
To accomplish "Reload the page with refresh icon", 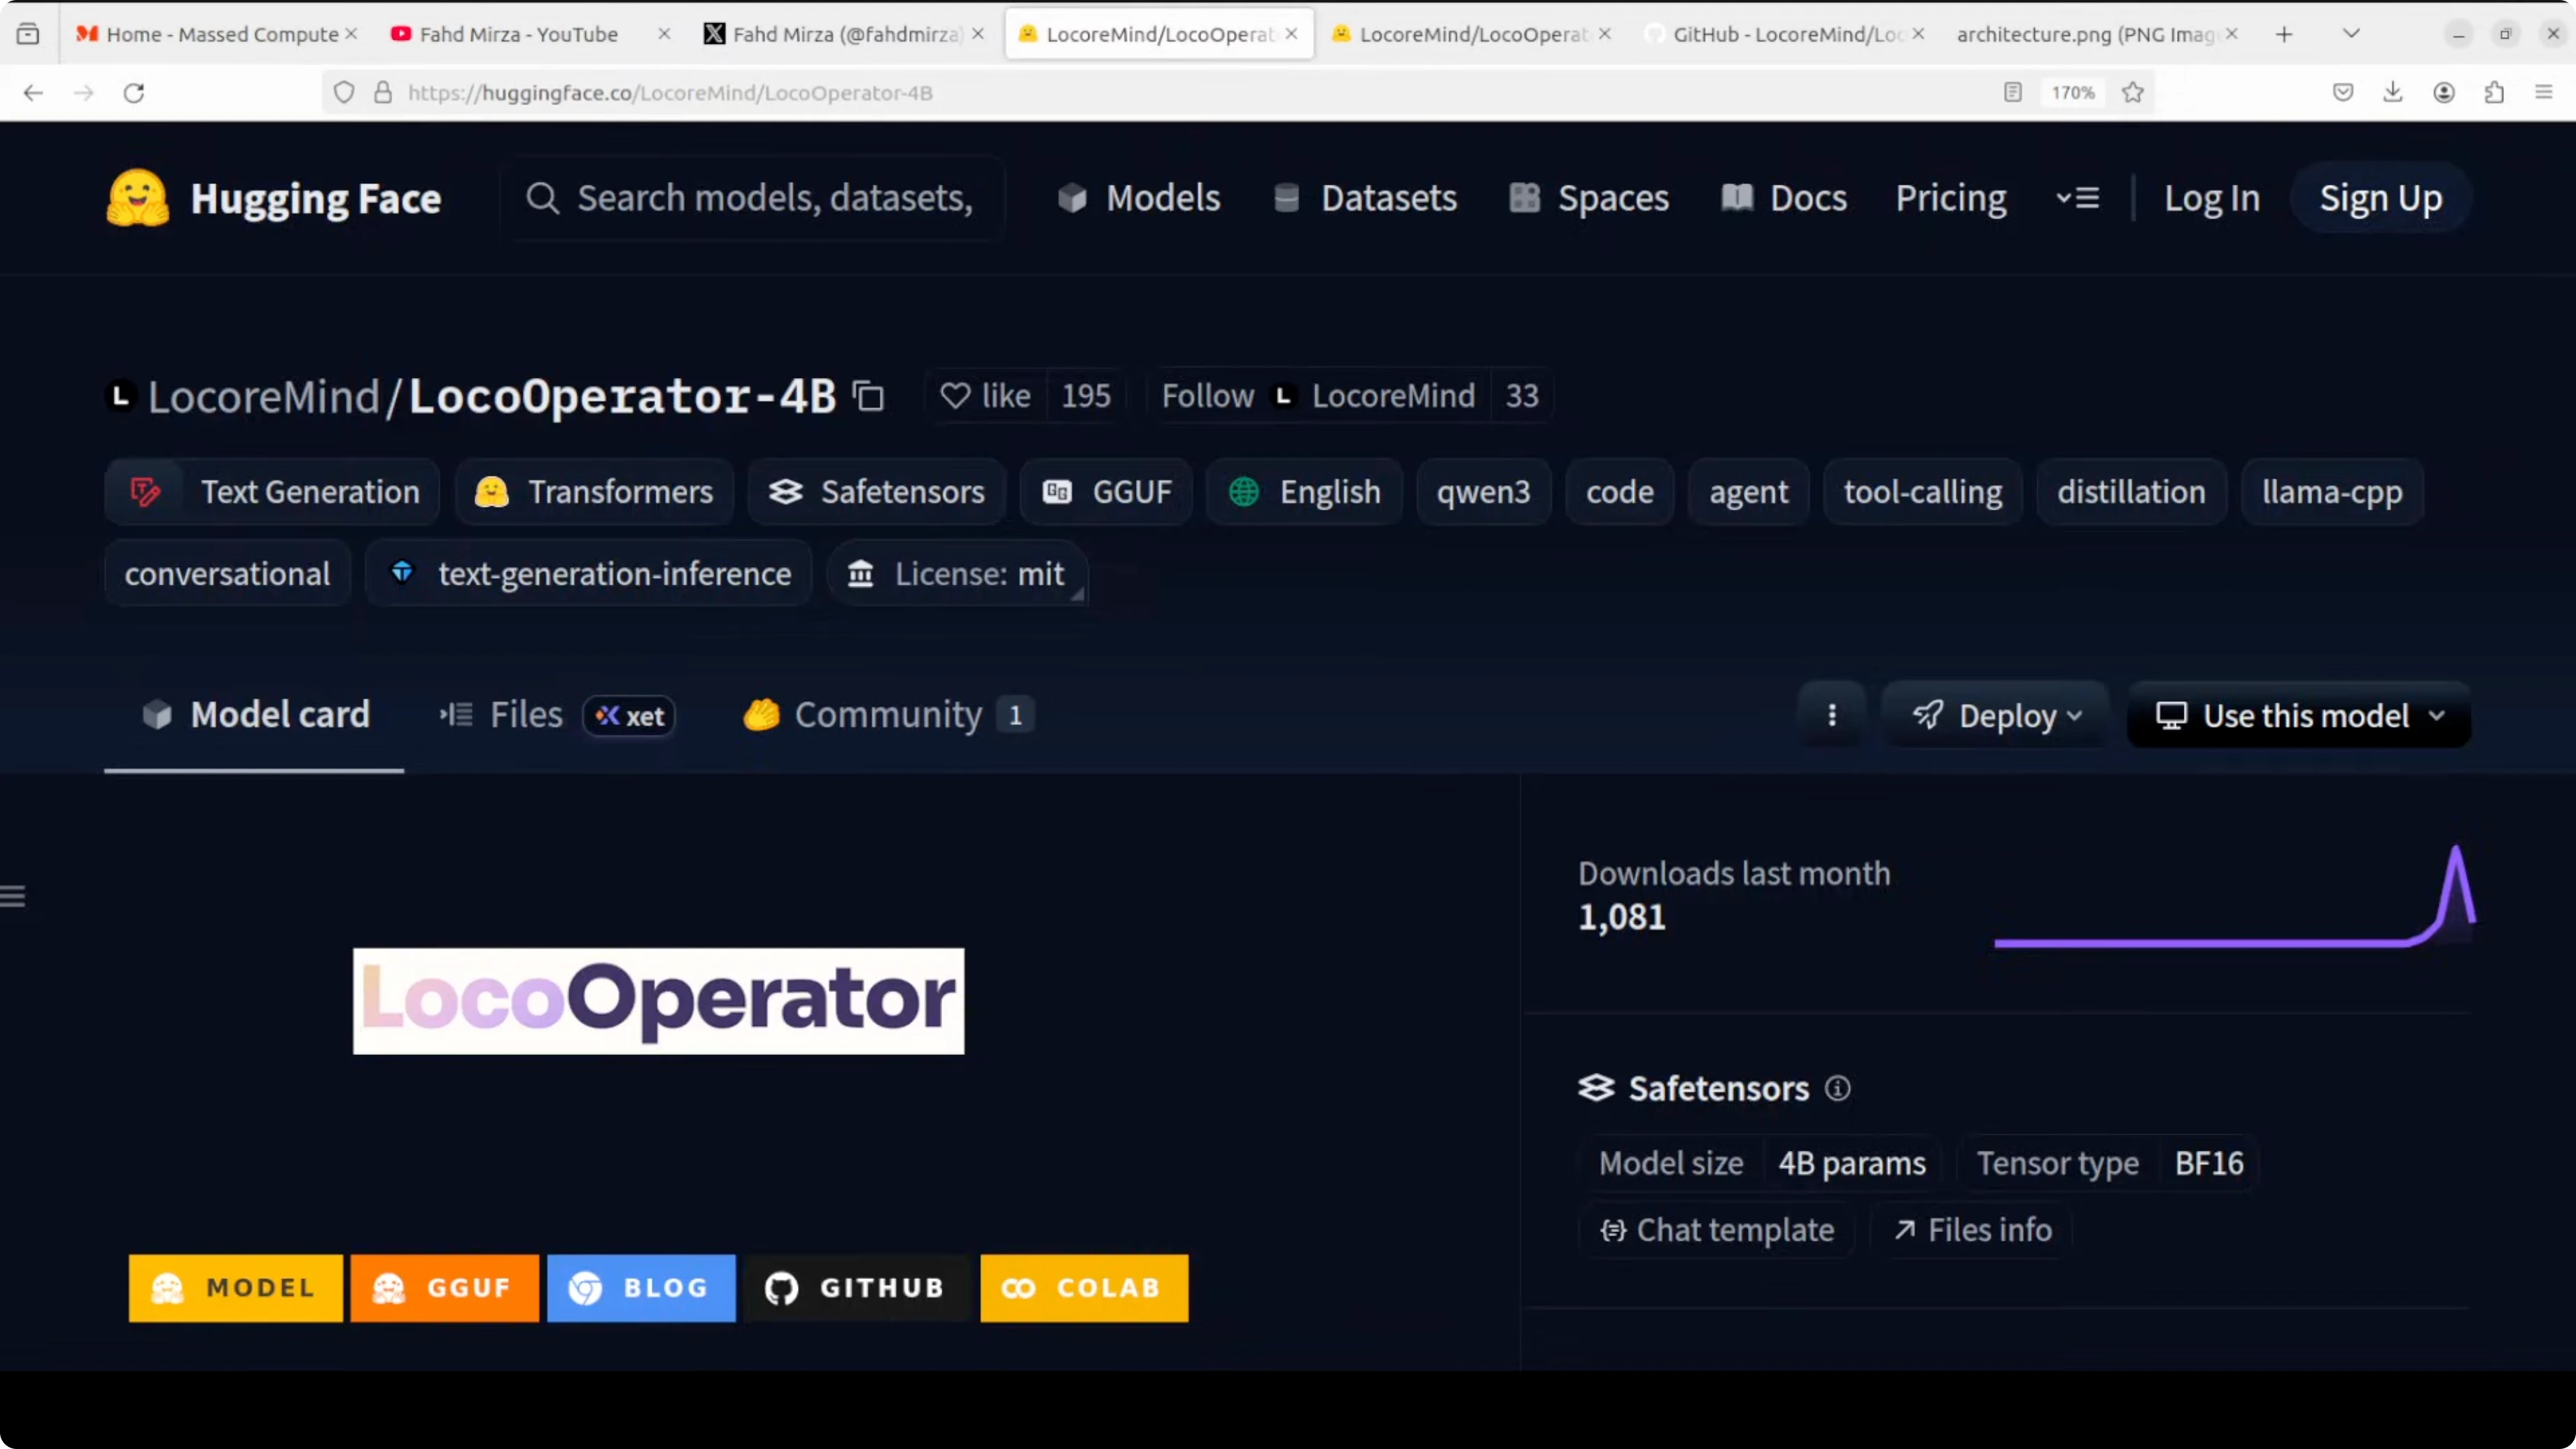I will point(134,93).
